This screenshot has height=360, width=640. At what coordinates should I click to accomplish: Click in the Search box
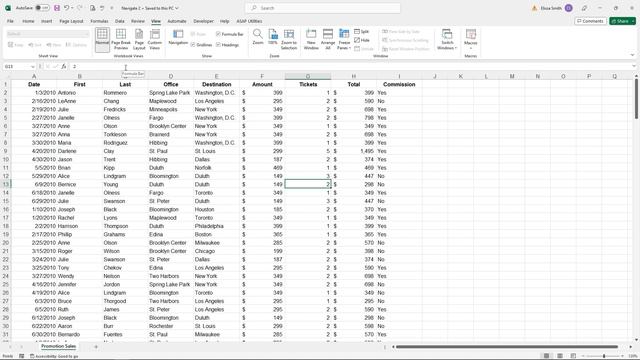click(322, 8)
